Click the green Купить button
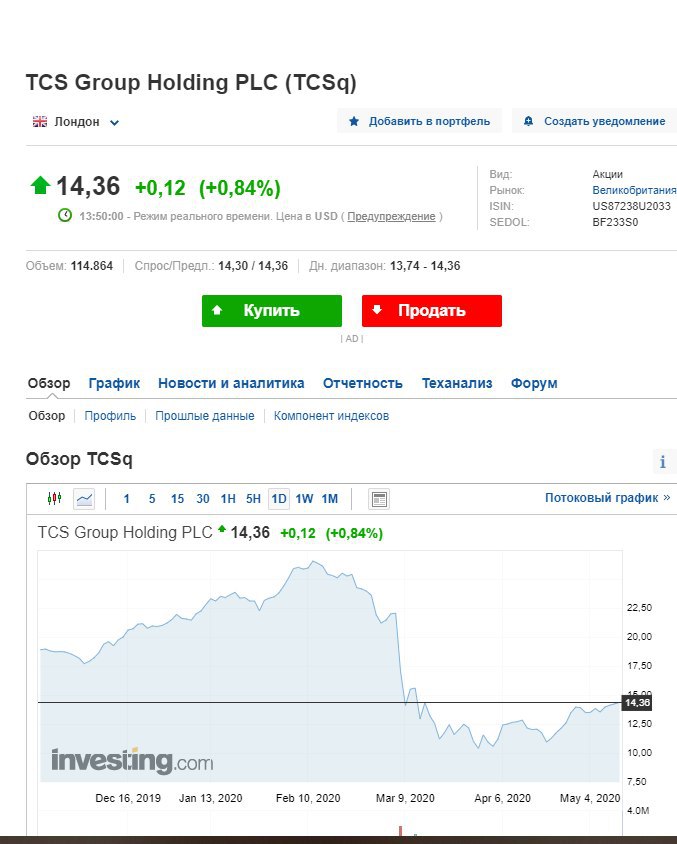Viewport: 677px width, 844px height. pos(272,311)
